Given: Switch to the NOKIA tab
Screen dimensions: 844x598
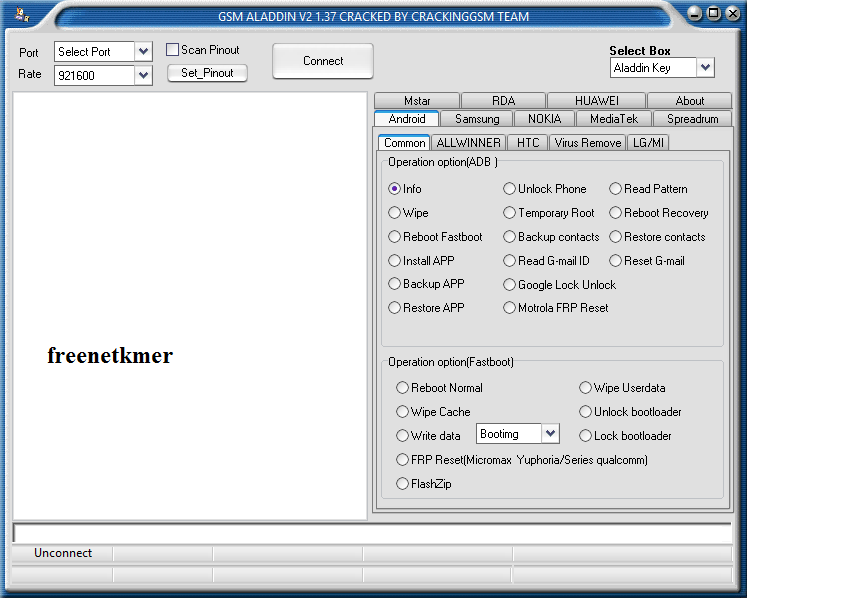Looking at the screenshot, I should point(544,118).
